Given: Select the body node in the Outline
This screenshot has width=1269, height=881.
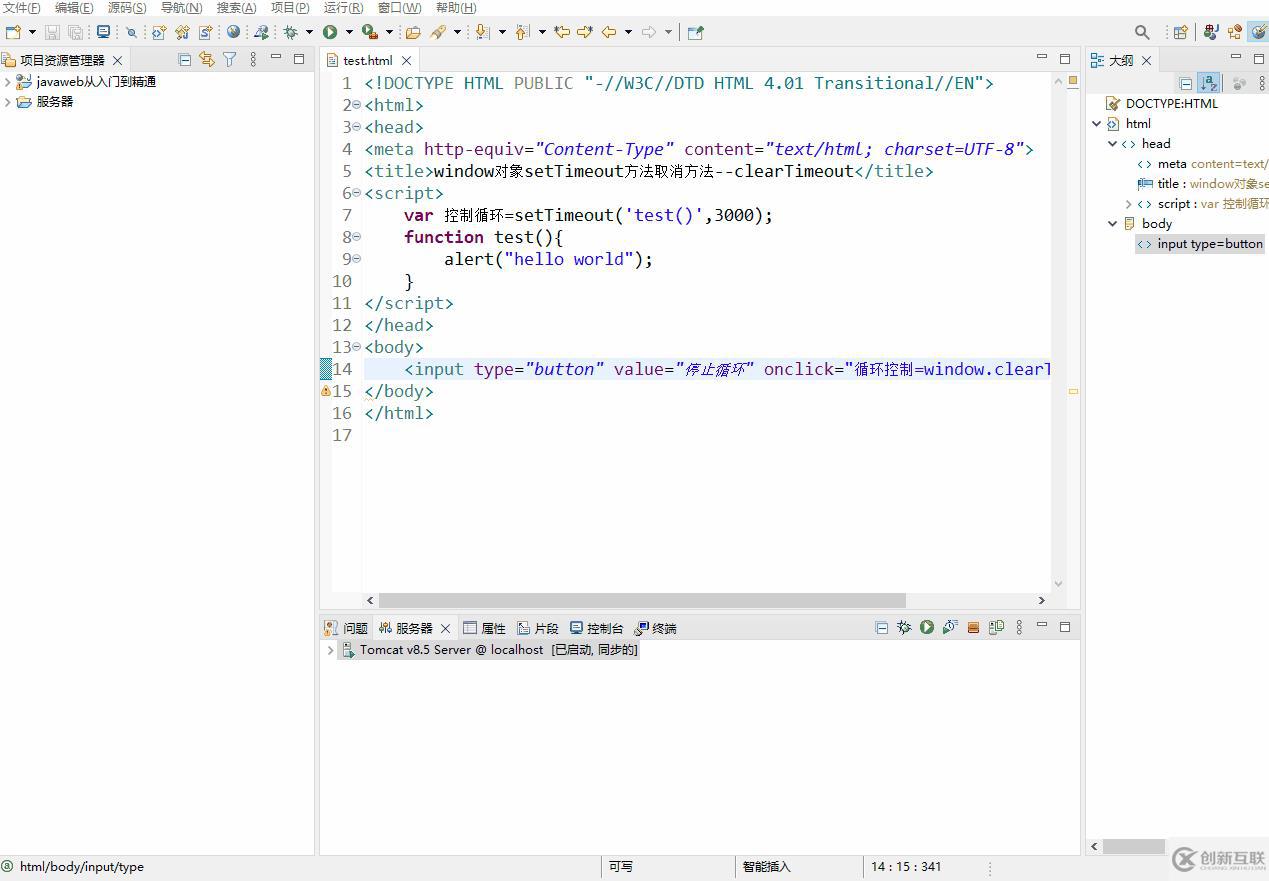Looking at the screenshot, I should pos(1156,224).
